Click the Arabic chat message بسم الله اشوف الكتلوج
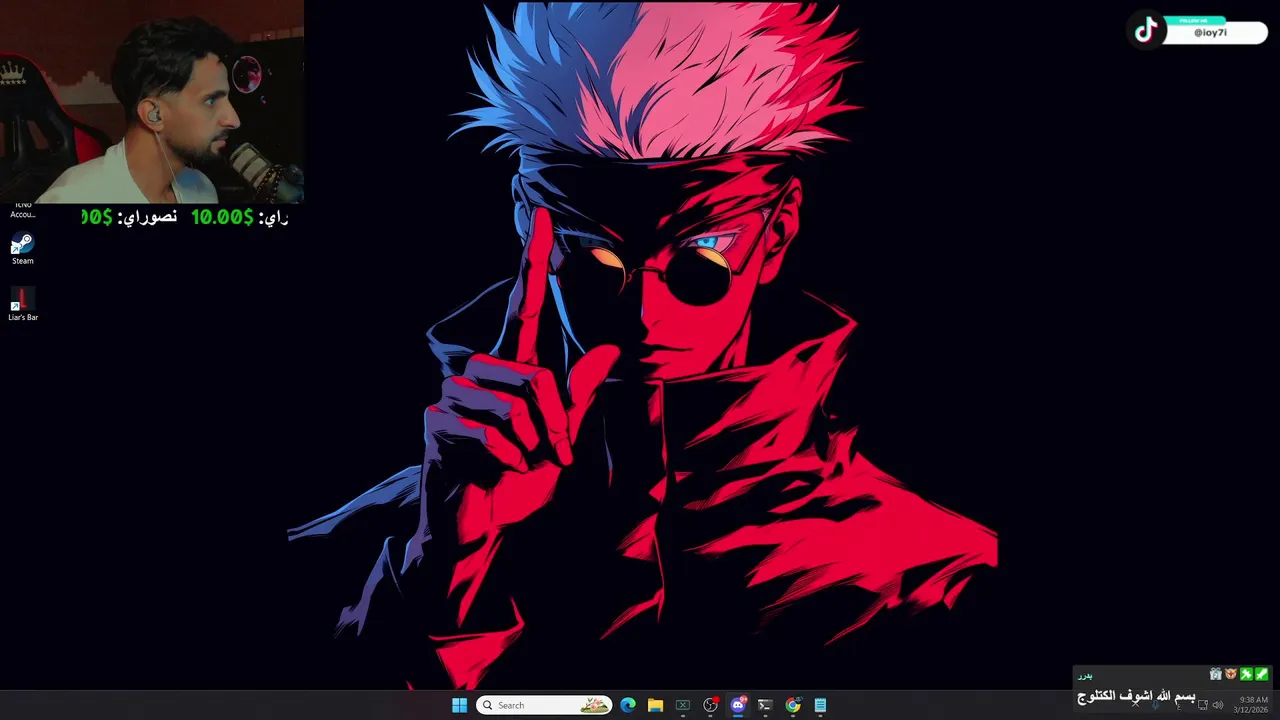This screenshot has width=1280, height=720. click(x=1136, y=696)
